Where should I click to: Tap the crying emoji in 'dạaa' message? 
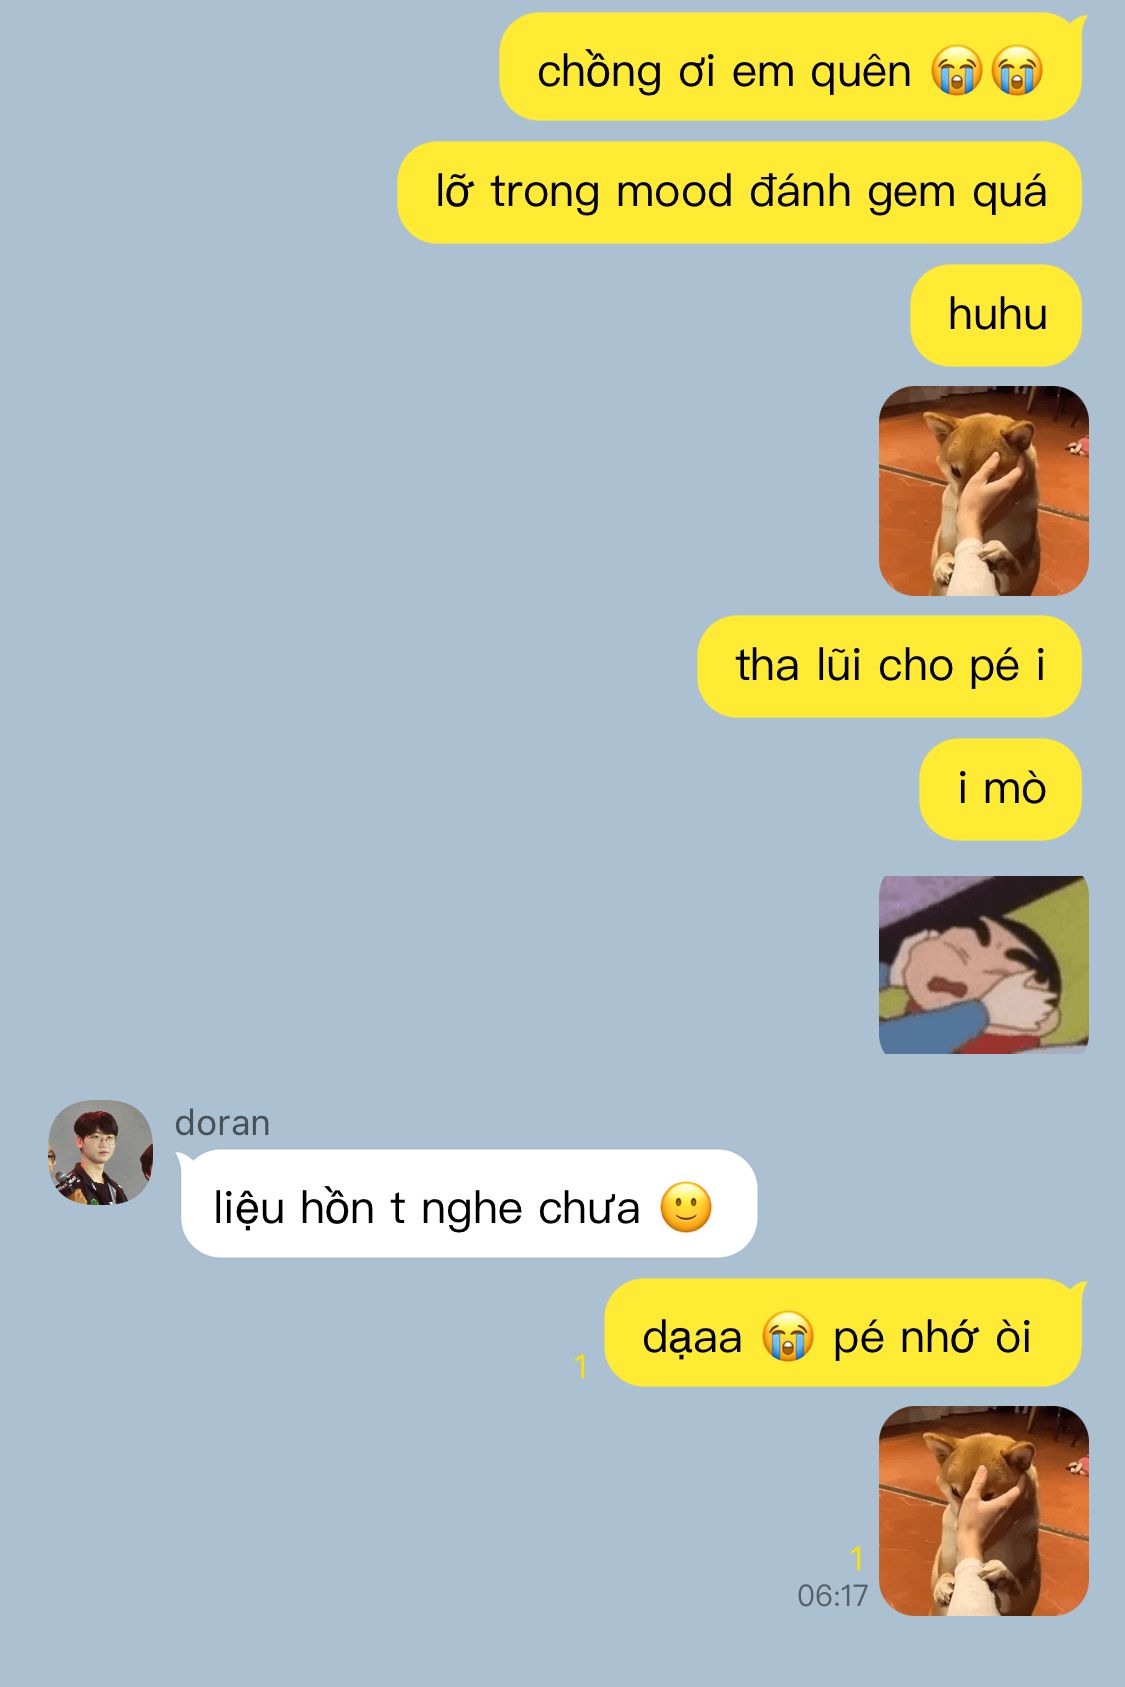(x=787, y=1337)
